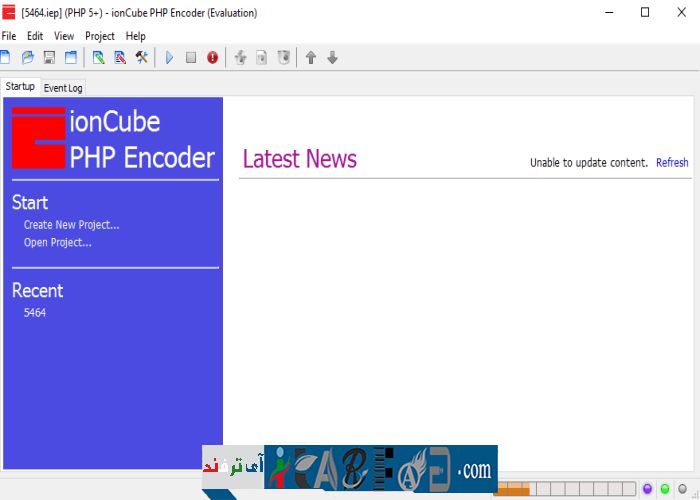Open the Project menu
Image resolution: width=700 pixels, height=500 pixels.
[100, 36]
